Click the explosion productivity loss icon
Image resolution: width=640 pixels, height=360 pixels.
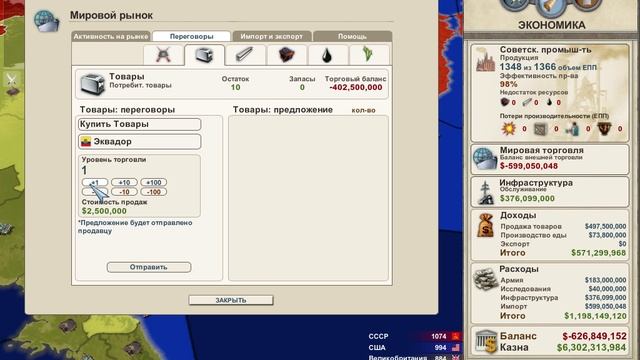tap(509, 129)
